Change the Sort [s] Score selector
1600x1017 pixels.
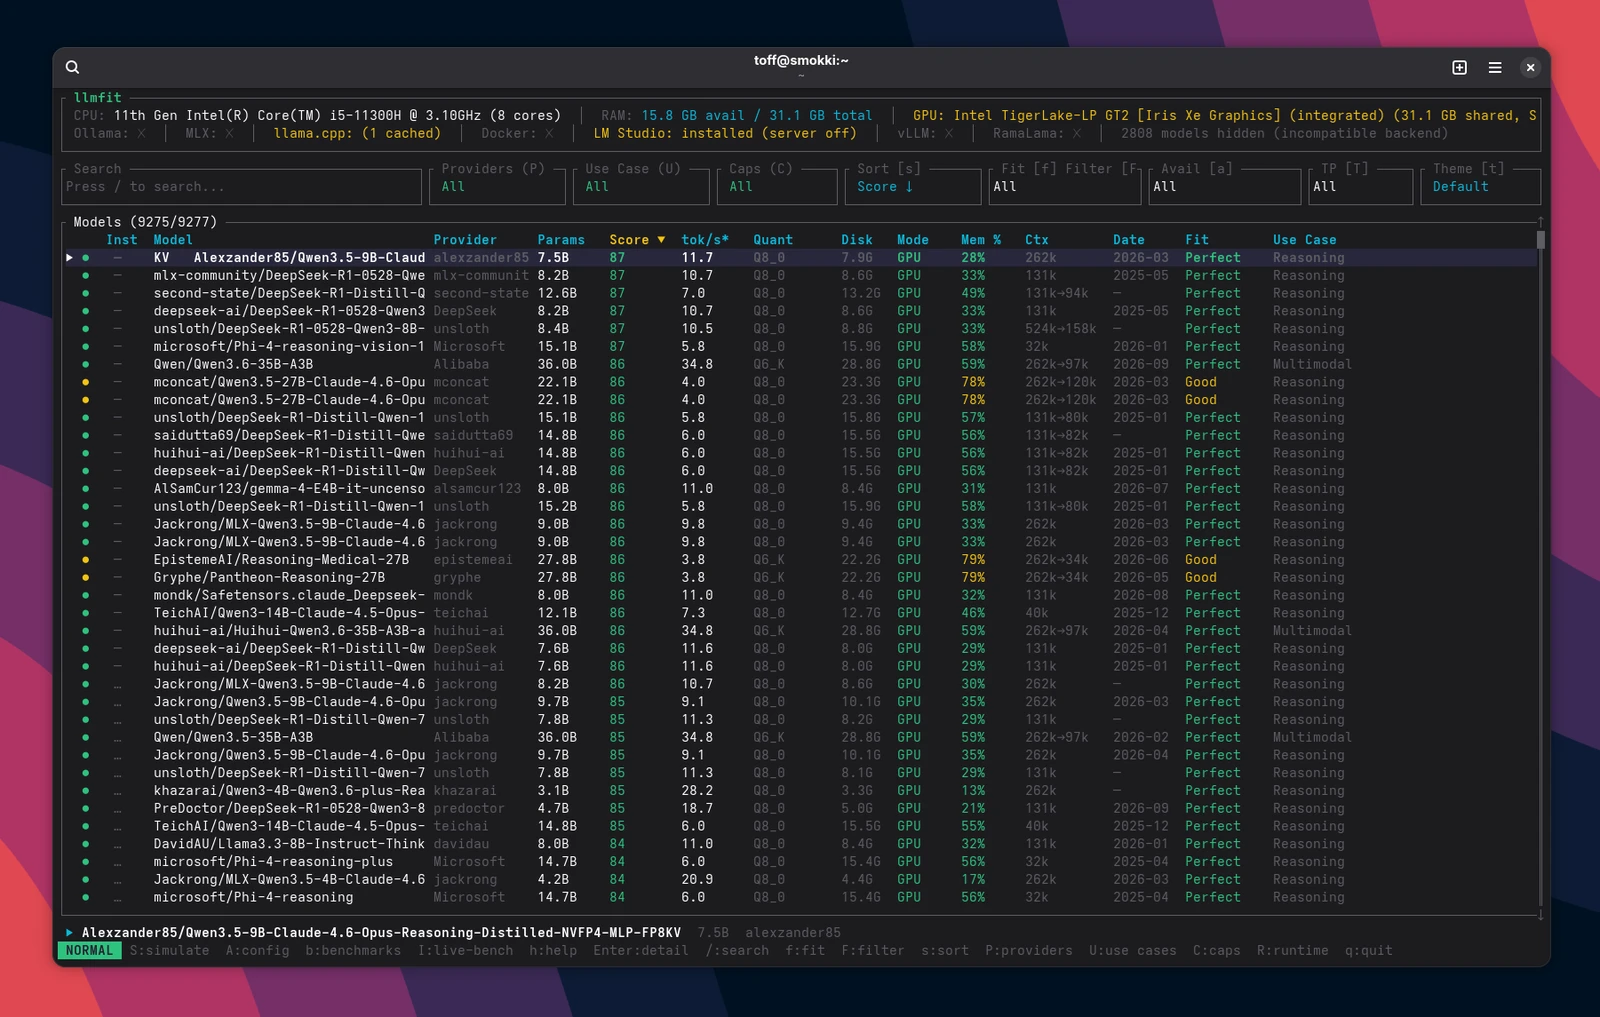[913, 186]
